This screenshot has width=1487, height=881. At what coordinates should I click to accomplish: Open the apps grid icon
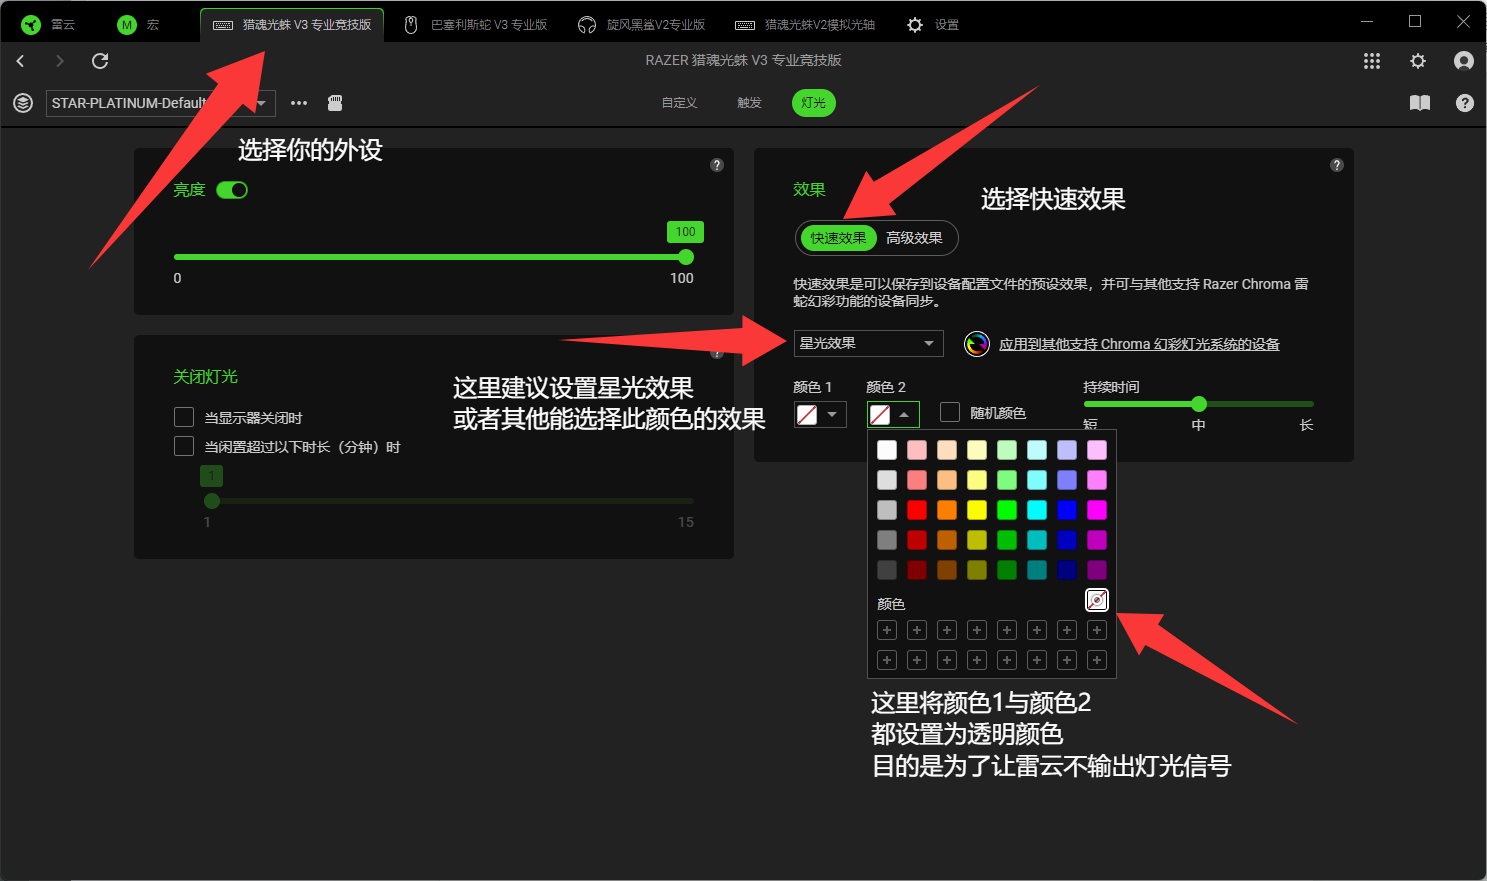pyautogui.click(x=1372, y=61)
